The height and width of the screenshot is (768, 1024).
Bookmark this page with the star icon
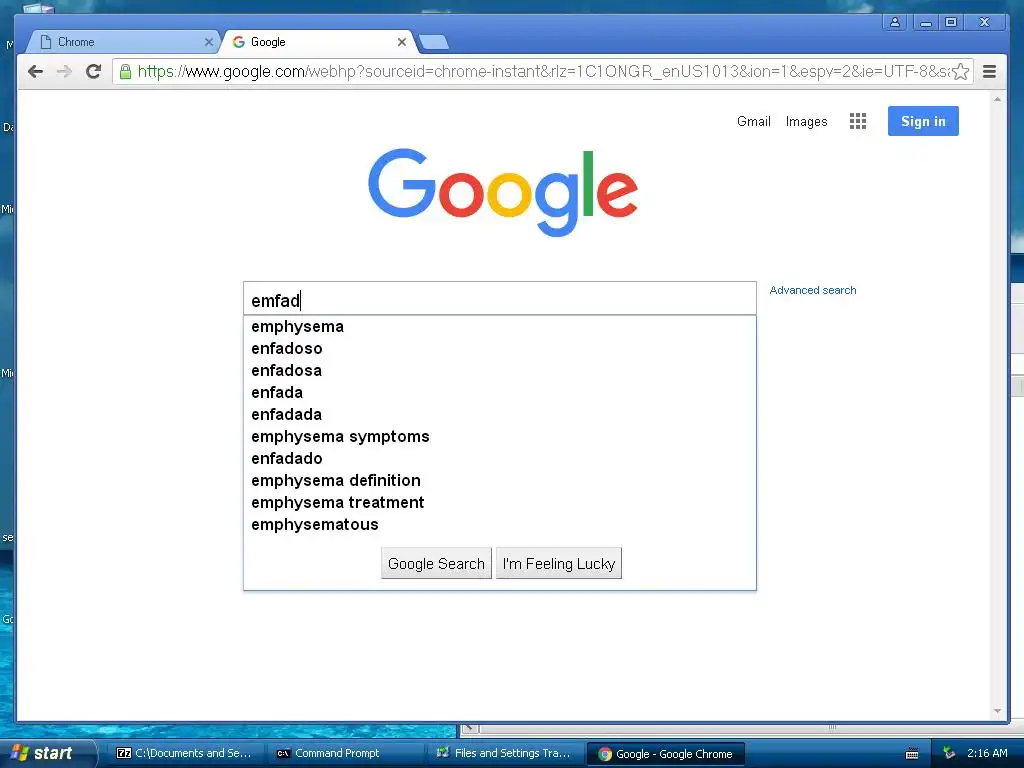(x=960, y=71)
